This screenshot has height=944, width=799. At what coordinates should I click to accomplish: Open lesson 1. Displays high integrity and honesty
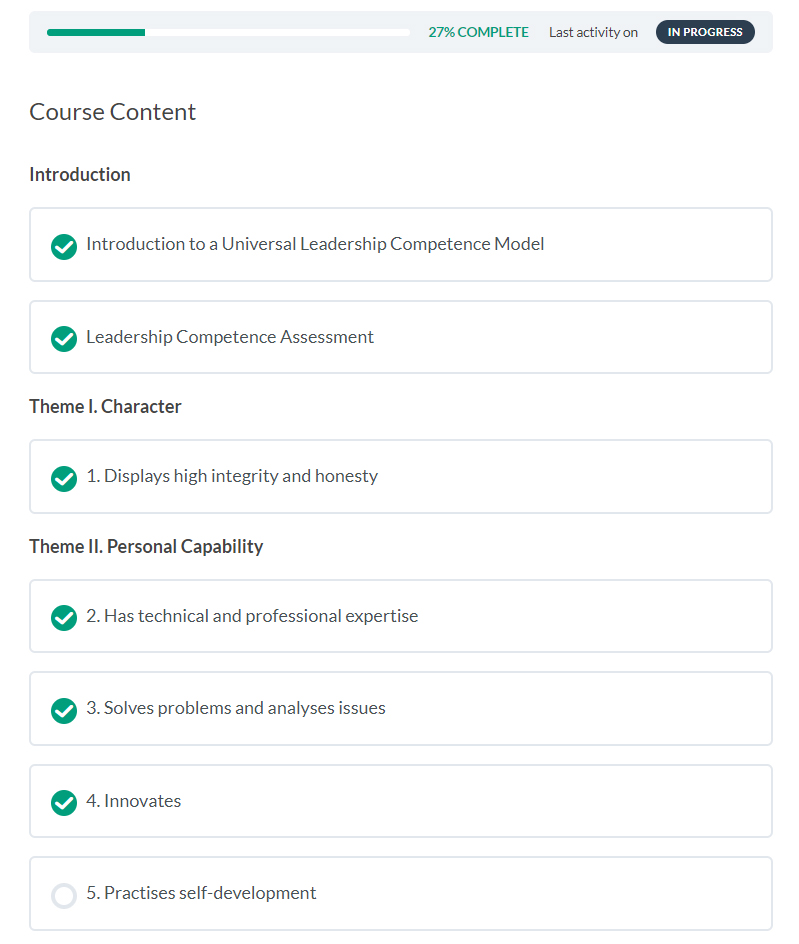click(232, 476)
